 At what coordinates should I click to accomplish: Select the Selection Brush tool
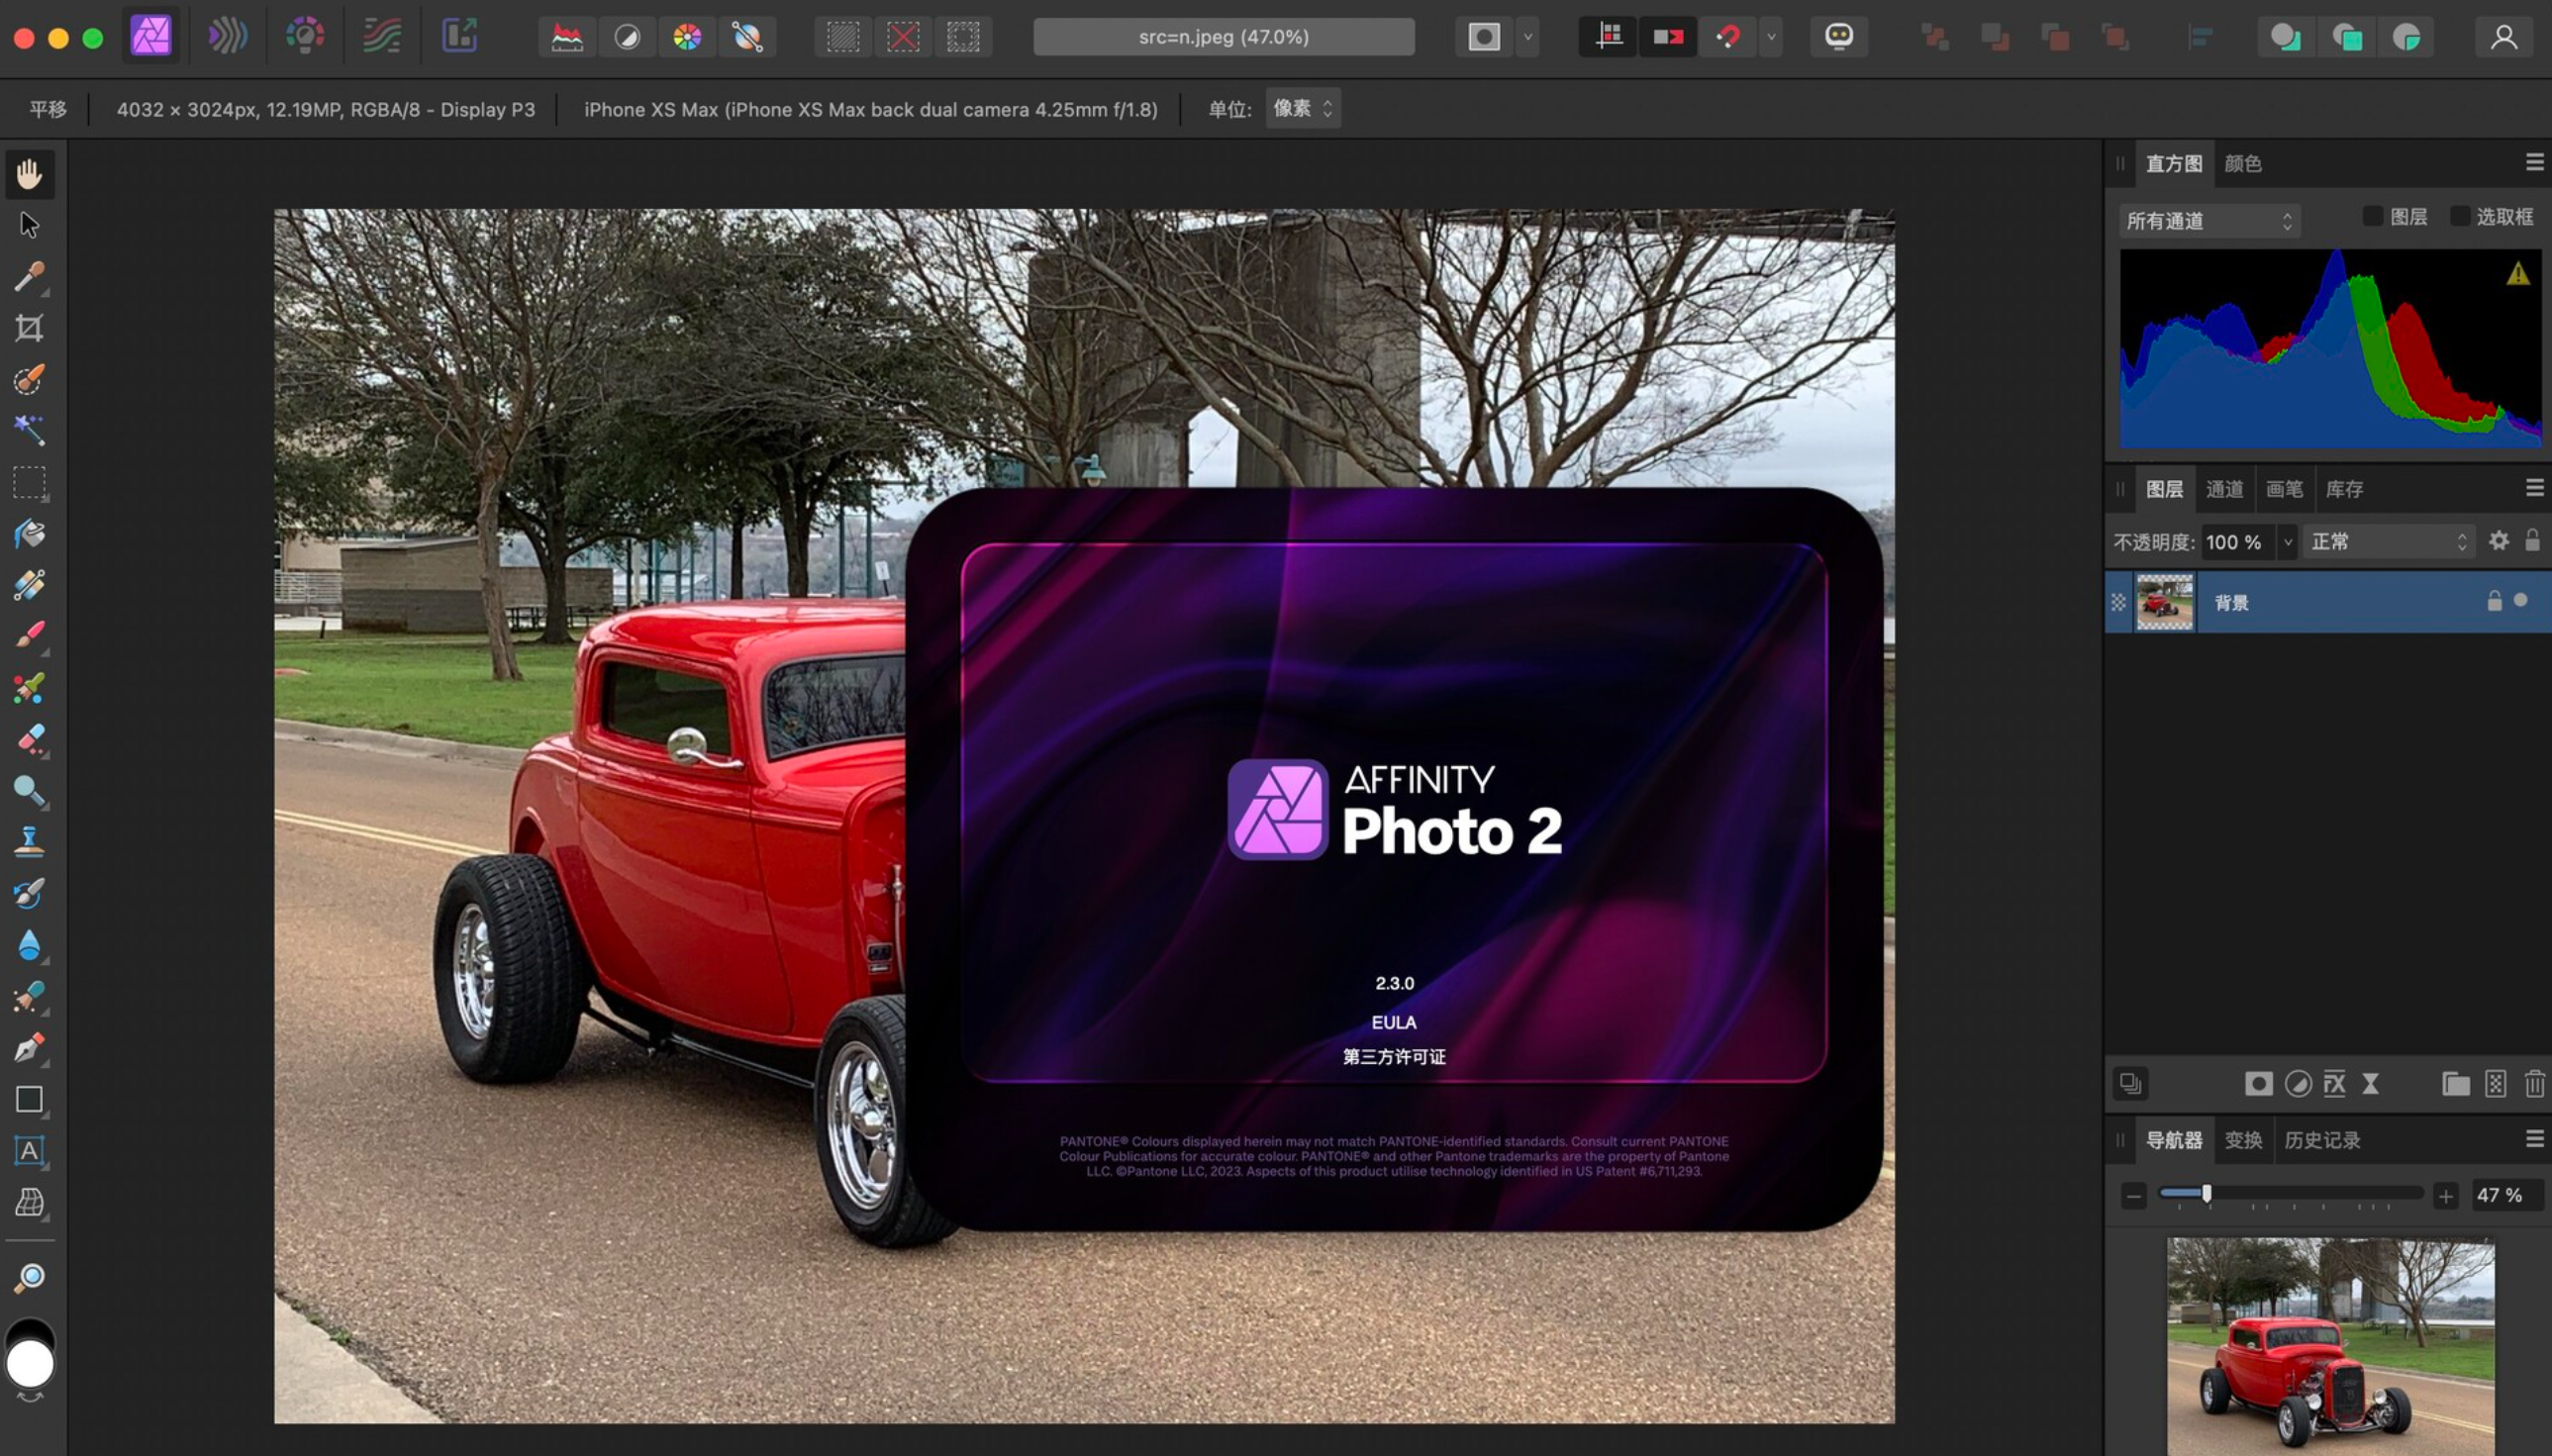click(29, 379)
